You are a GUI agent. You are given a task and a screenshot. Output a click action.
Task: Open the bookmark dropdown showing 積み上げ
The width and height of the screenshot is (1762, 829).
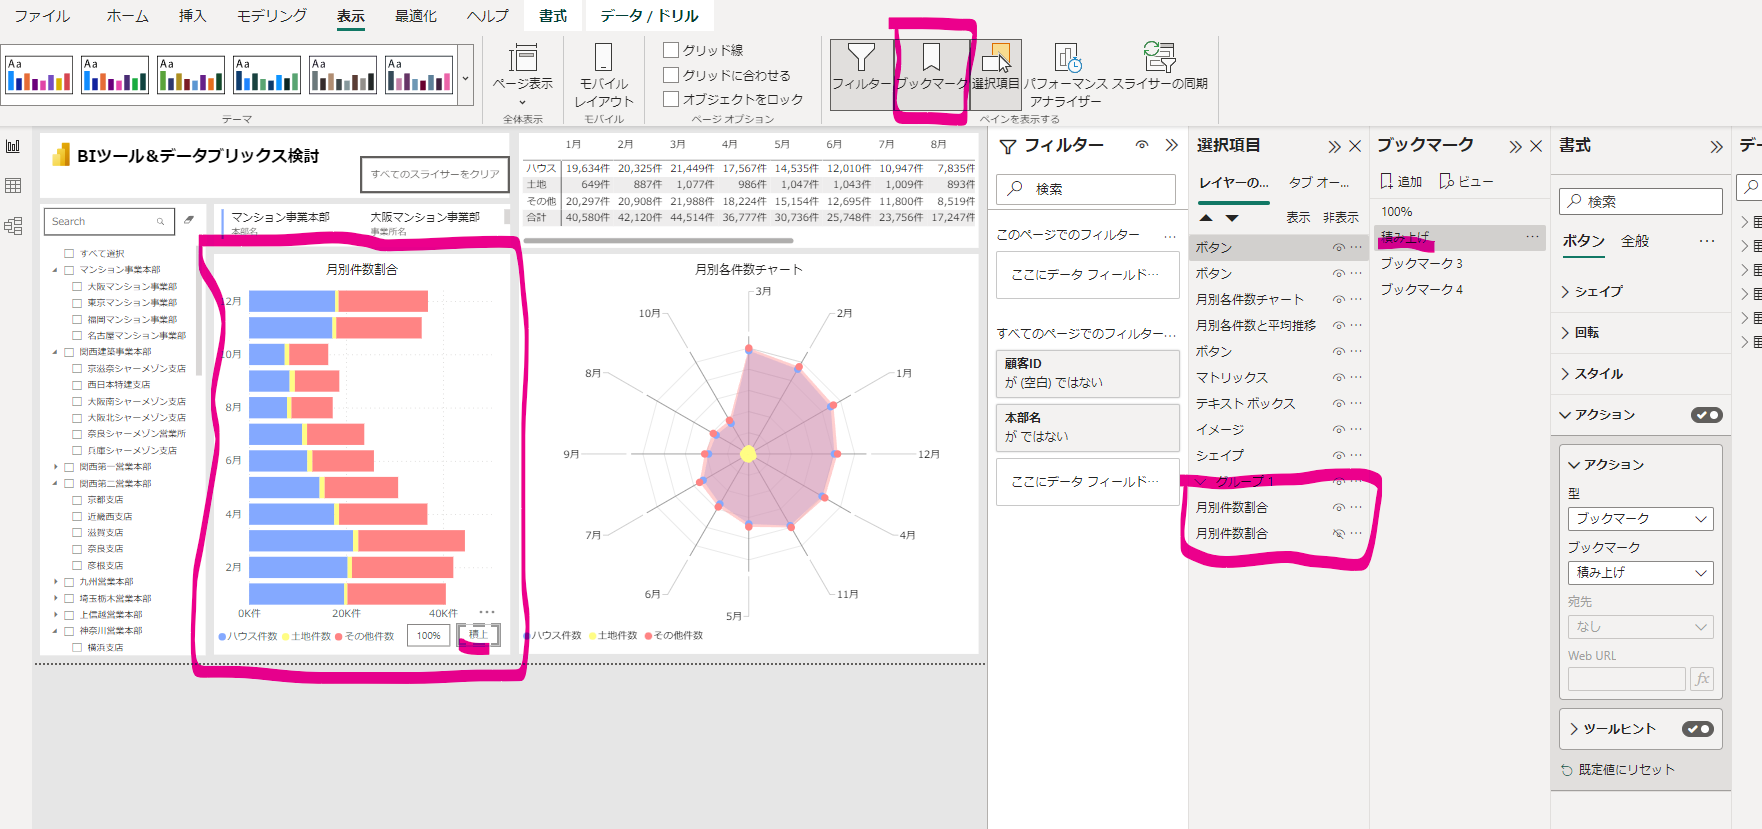(1640, 573)
